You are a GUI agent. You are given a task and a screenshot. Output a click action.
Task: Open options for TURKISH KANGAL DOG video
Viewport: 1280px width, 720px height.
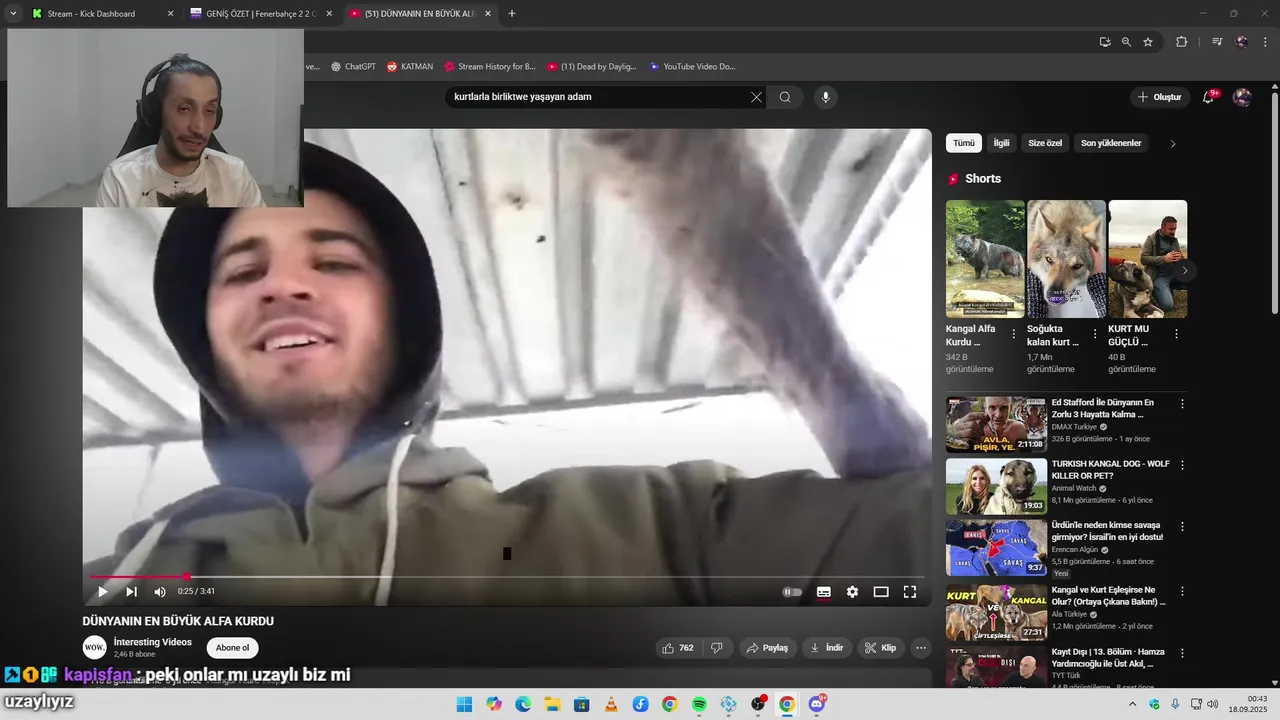pyautogui.click(x=1182, y=465)
